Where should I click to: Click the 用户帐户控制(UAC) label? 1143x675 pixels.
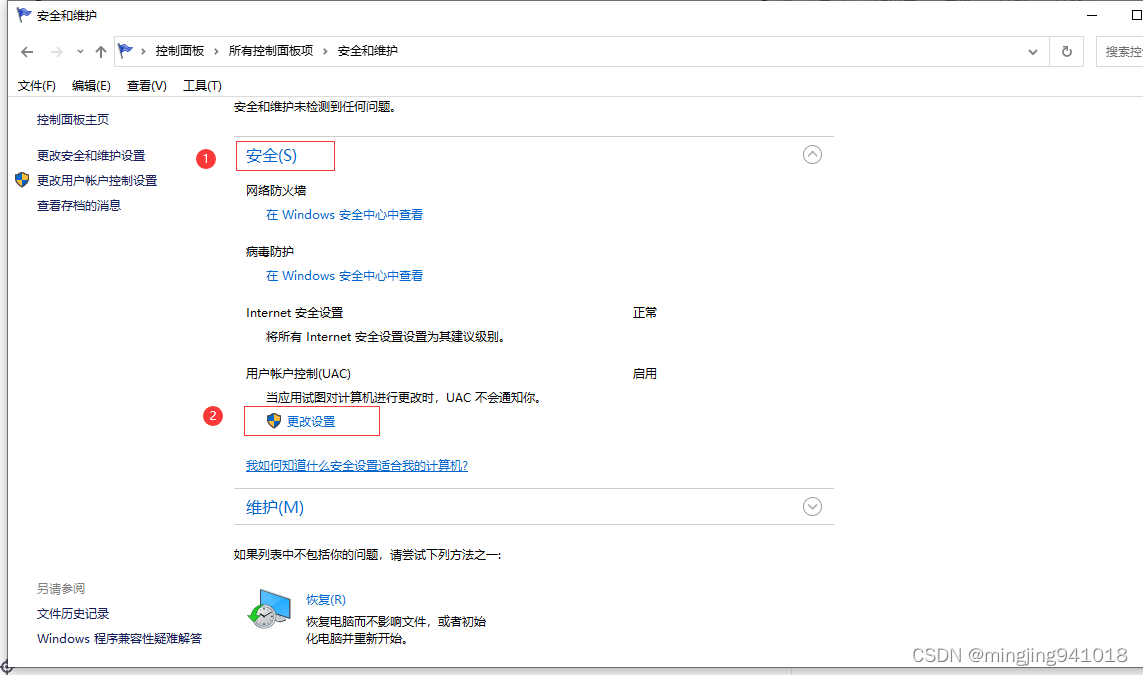tap(298, 373)
